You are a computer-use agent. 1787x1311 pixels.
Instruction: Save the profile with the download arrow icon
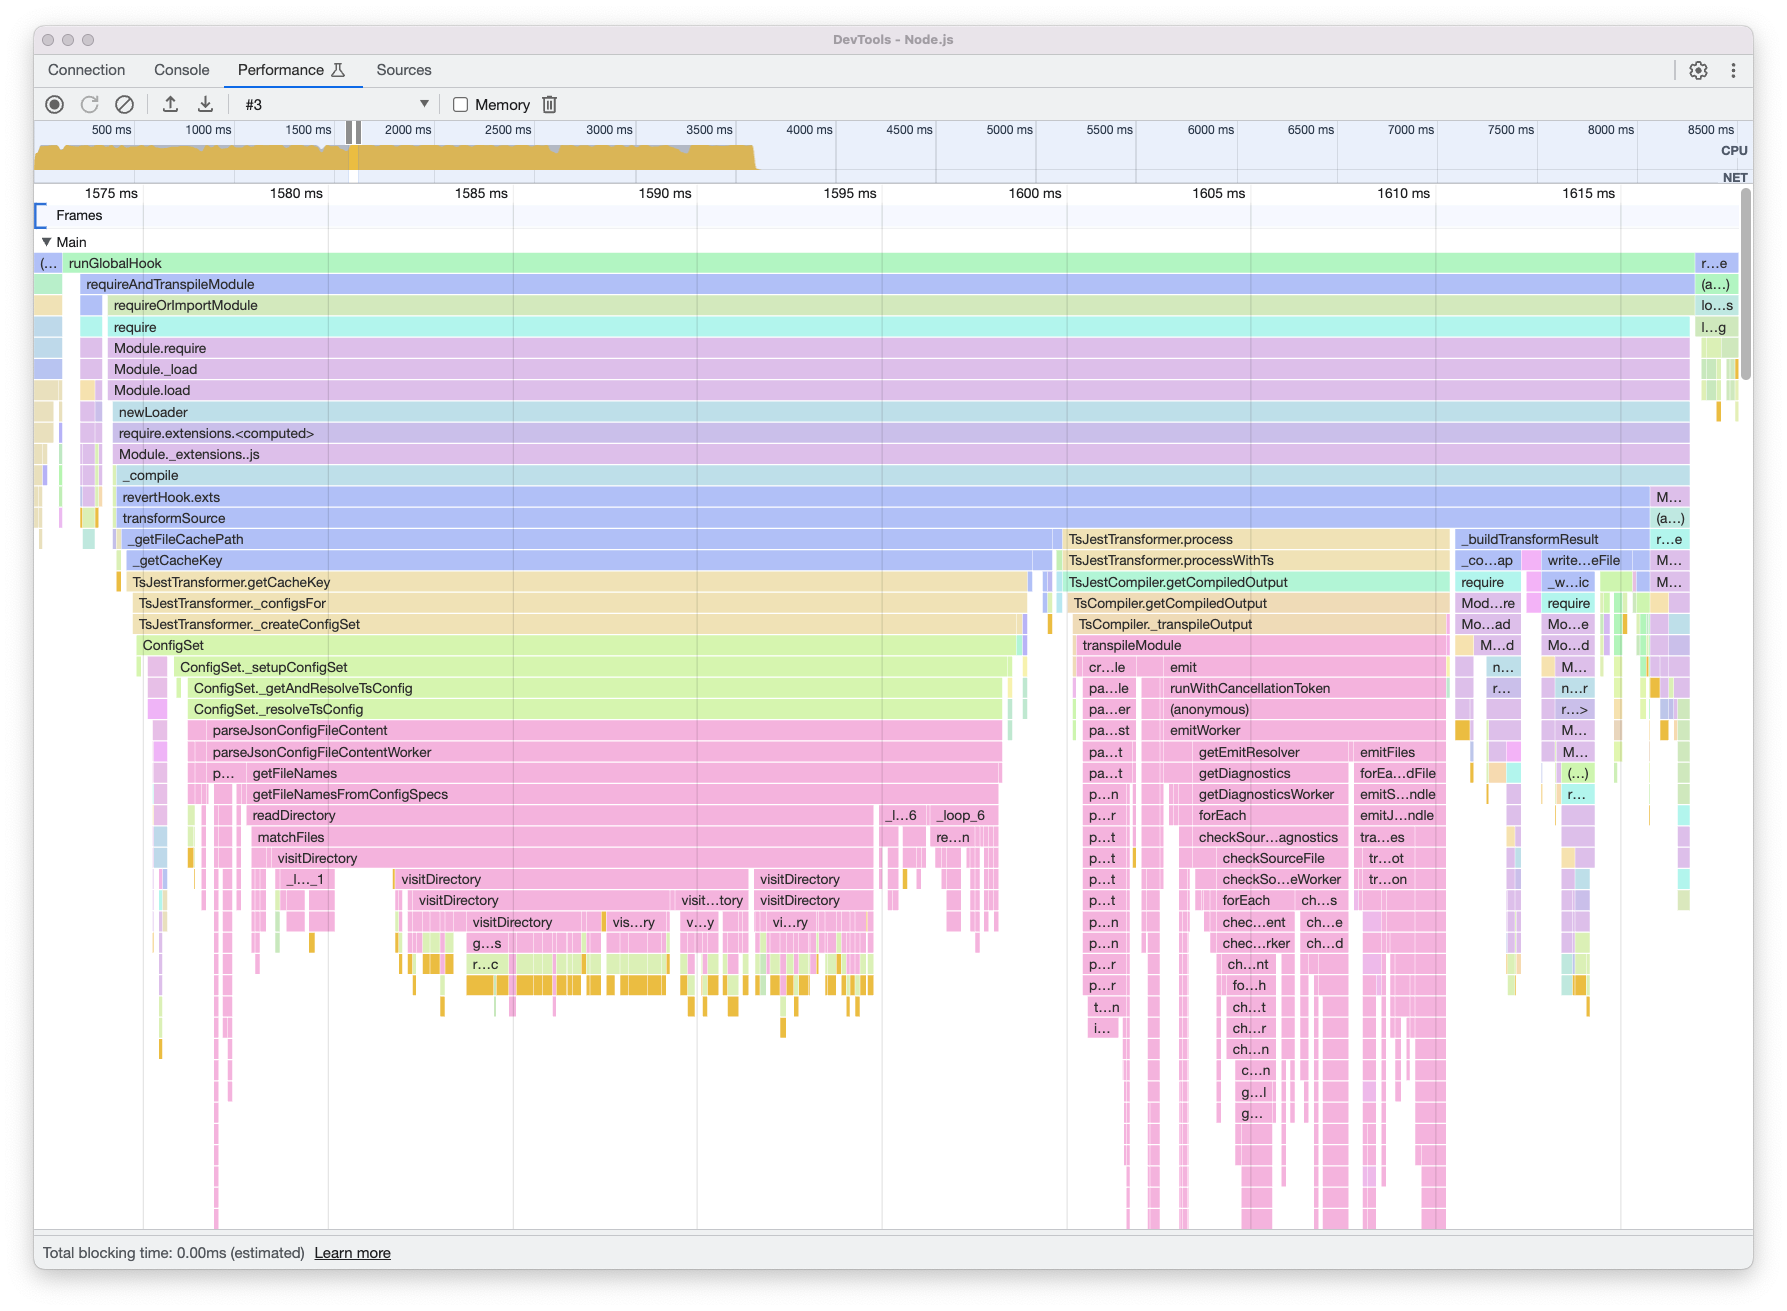[x=205, y=104]
